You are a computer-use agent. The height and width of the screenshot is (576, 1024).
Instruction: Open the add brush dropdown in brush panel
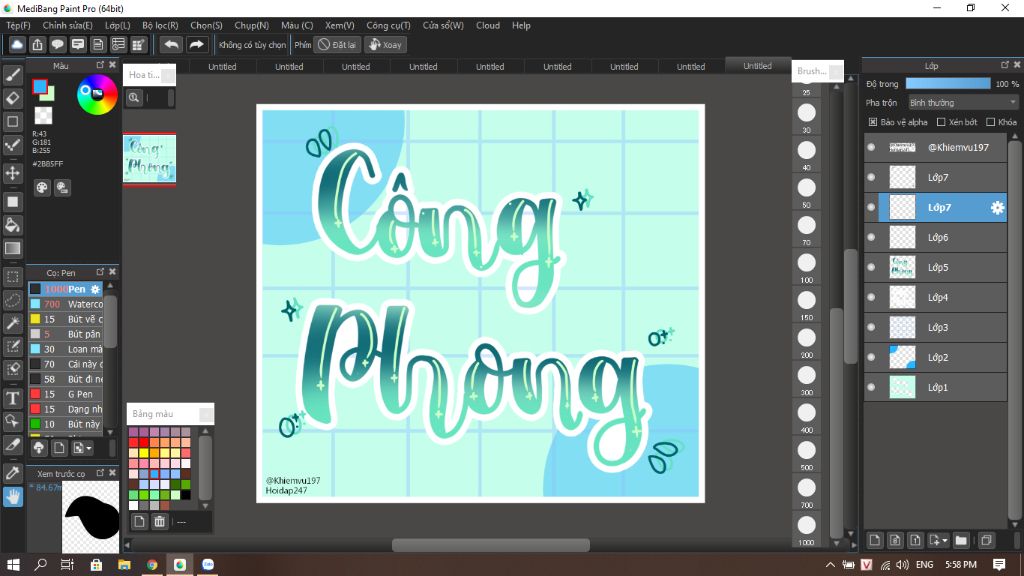[82, 448]
